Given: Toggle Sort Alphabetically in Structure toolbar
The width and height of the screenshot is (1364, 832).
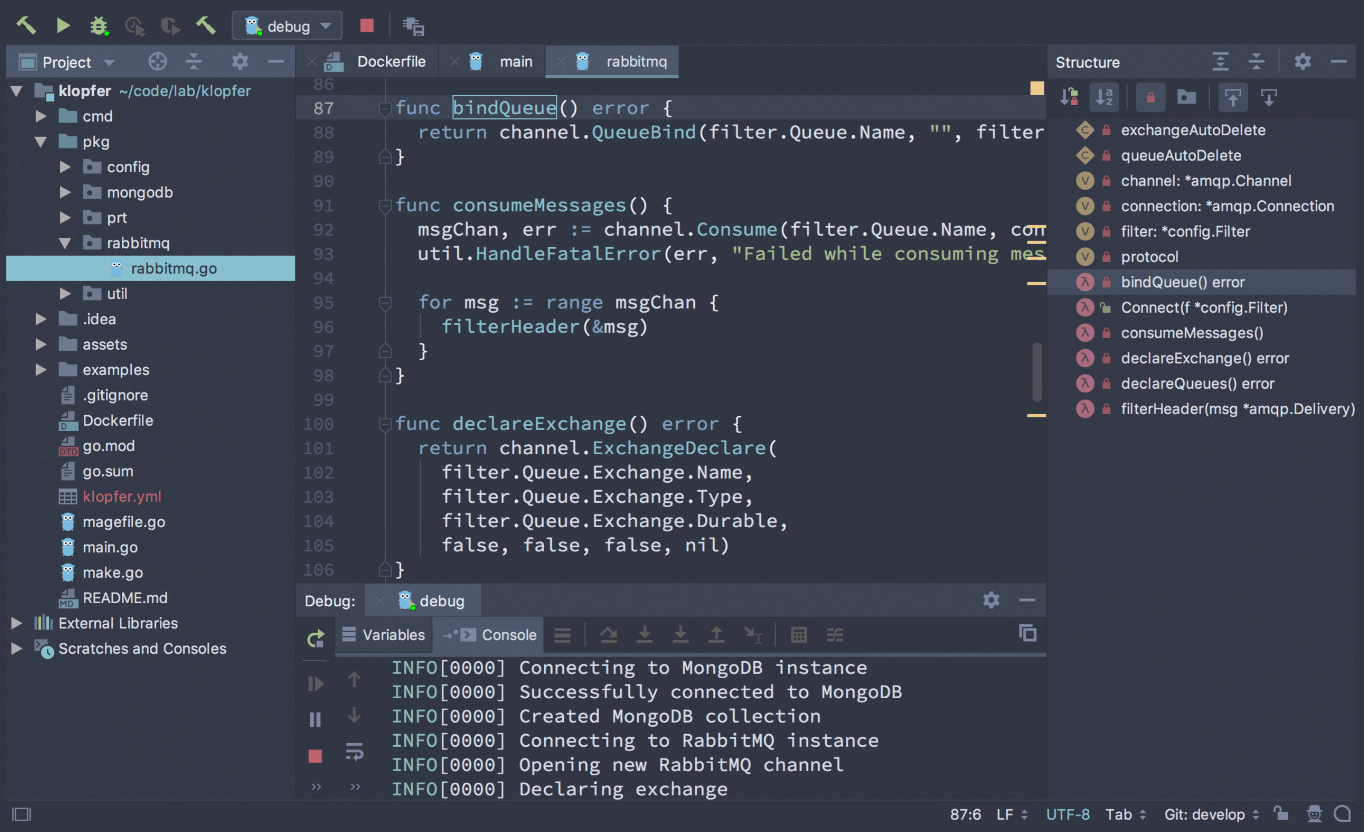Looking at the screenshot, I should tap(1104, 97).
